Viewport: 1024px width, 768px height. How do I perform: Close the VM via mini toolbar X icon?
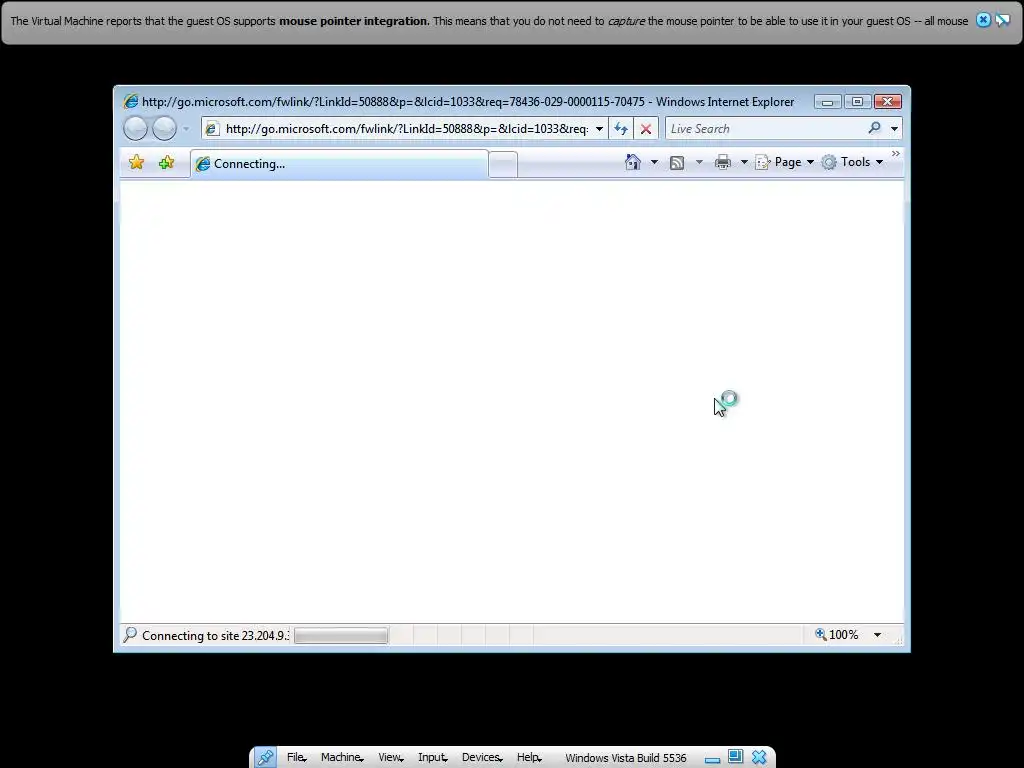click(x=759, y=757)
